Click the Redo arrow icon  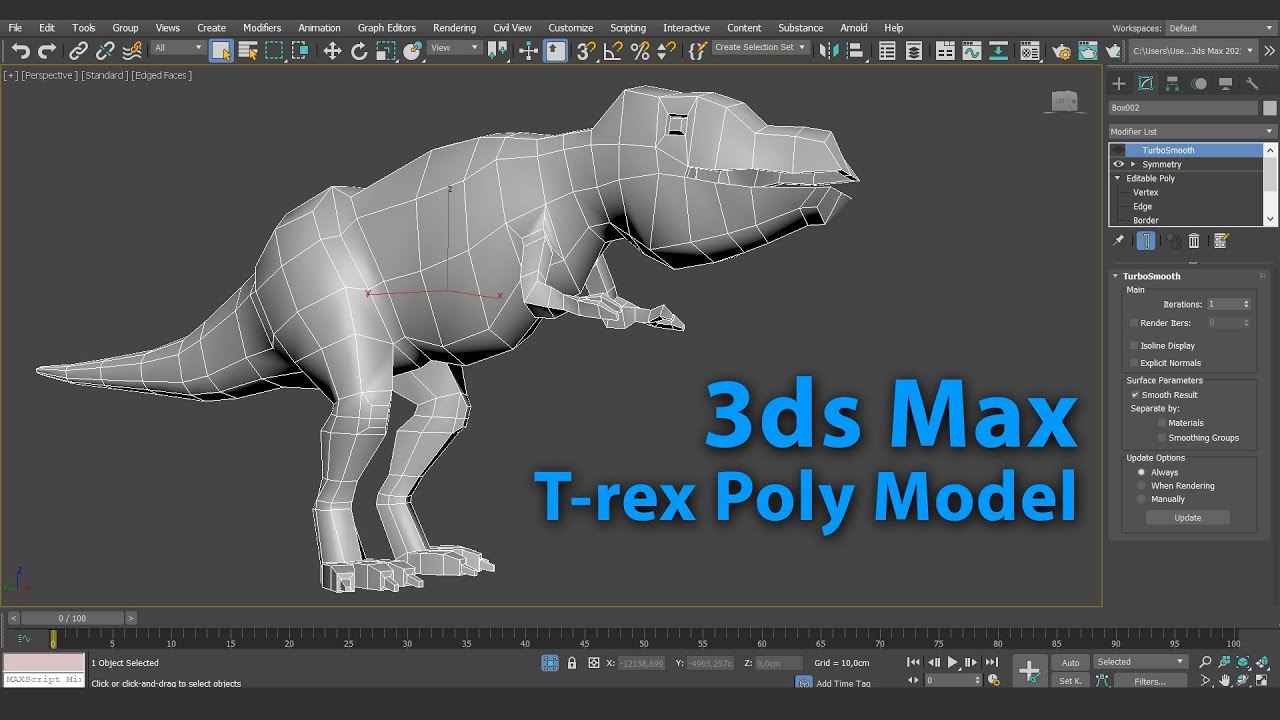(x=46, y=51)
